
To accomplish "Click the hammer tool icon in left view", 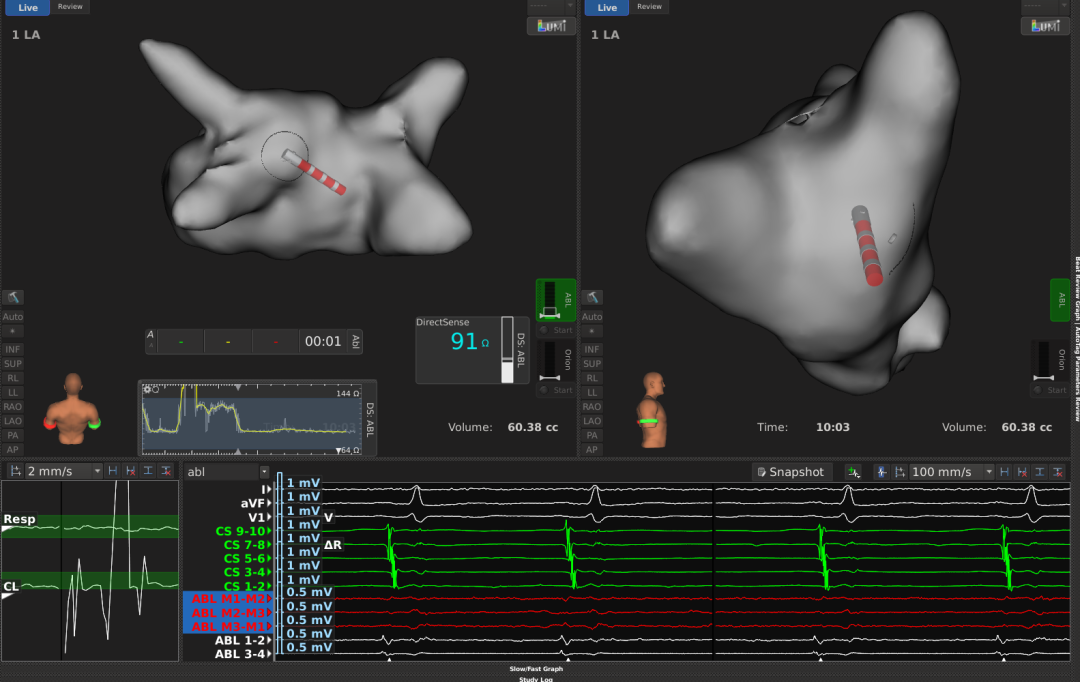I will point(13,297).
